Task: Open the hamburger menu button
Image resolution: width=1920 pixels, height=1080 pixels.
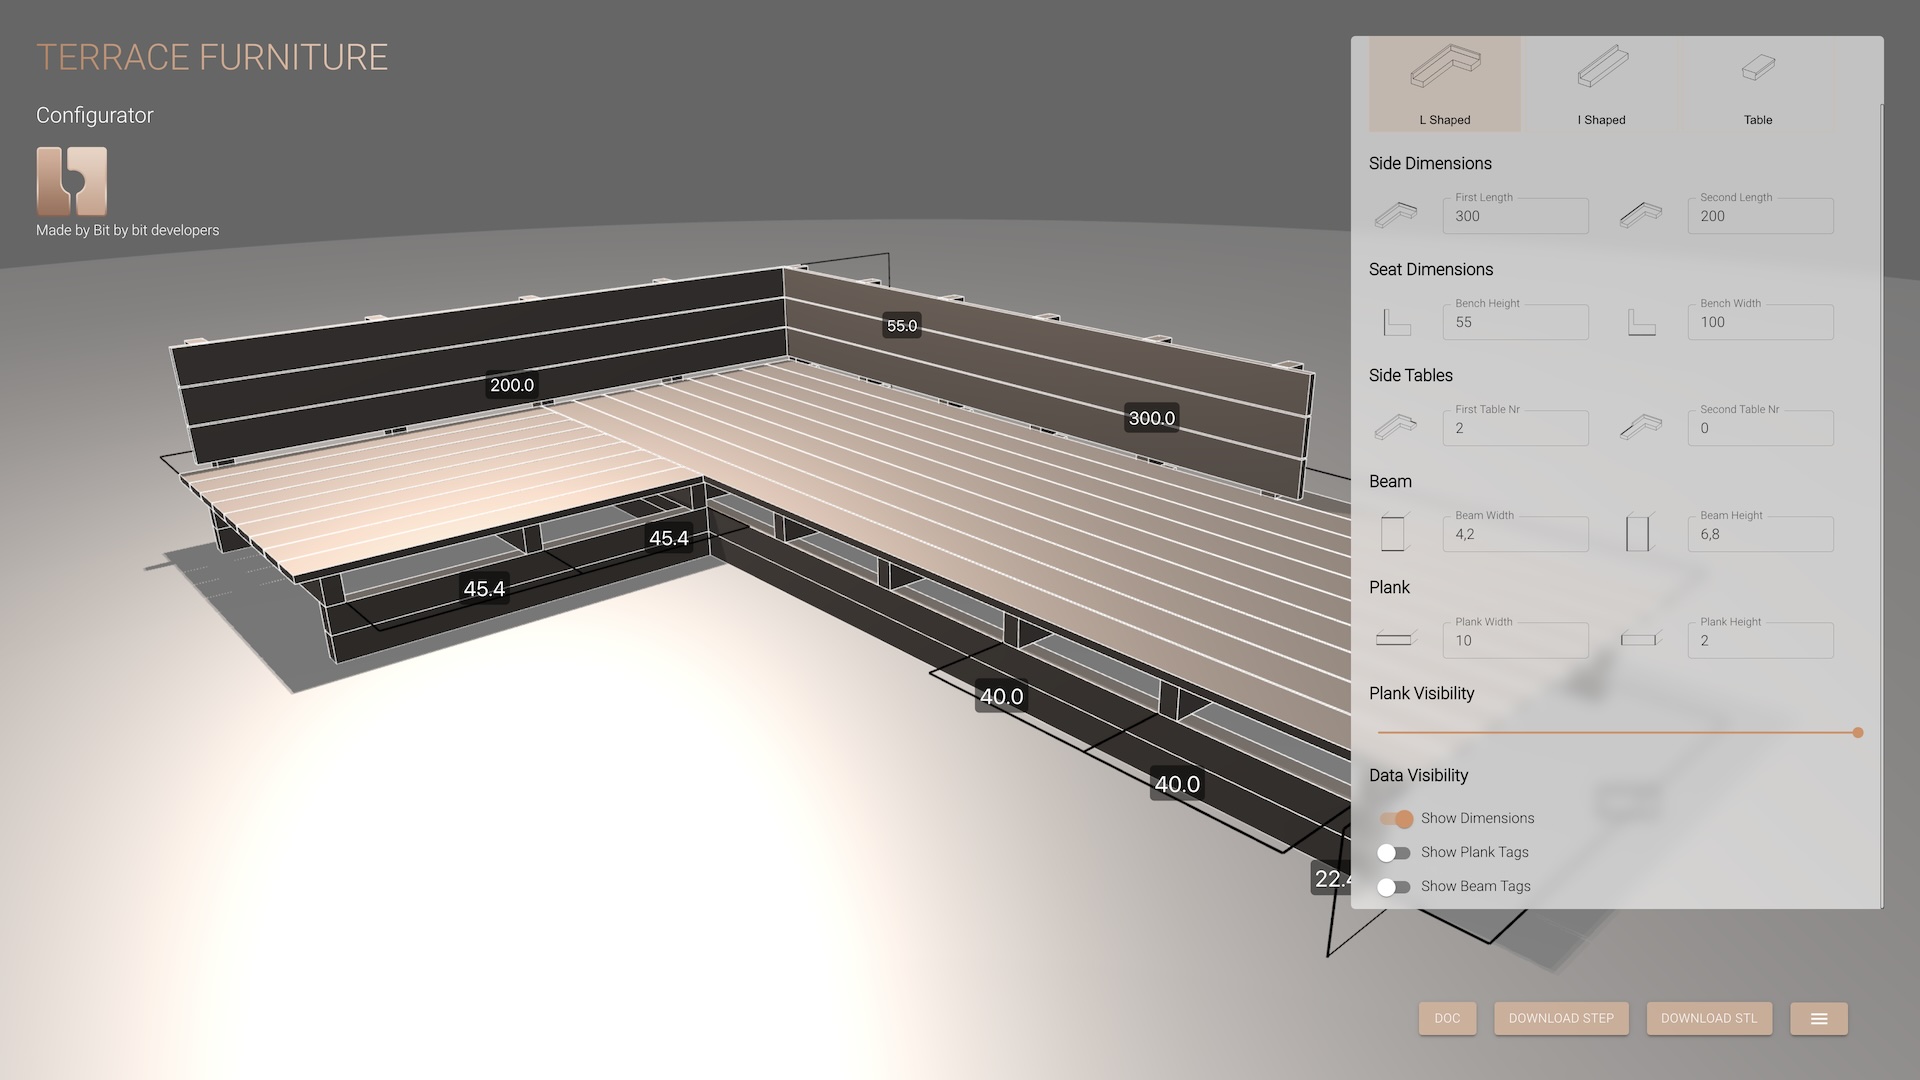Action: point(1819,1018)
